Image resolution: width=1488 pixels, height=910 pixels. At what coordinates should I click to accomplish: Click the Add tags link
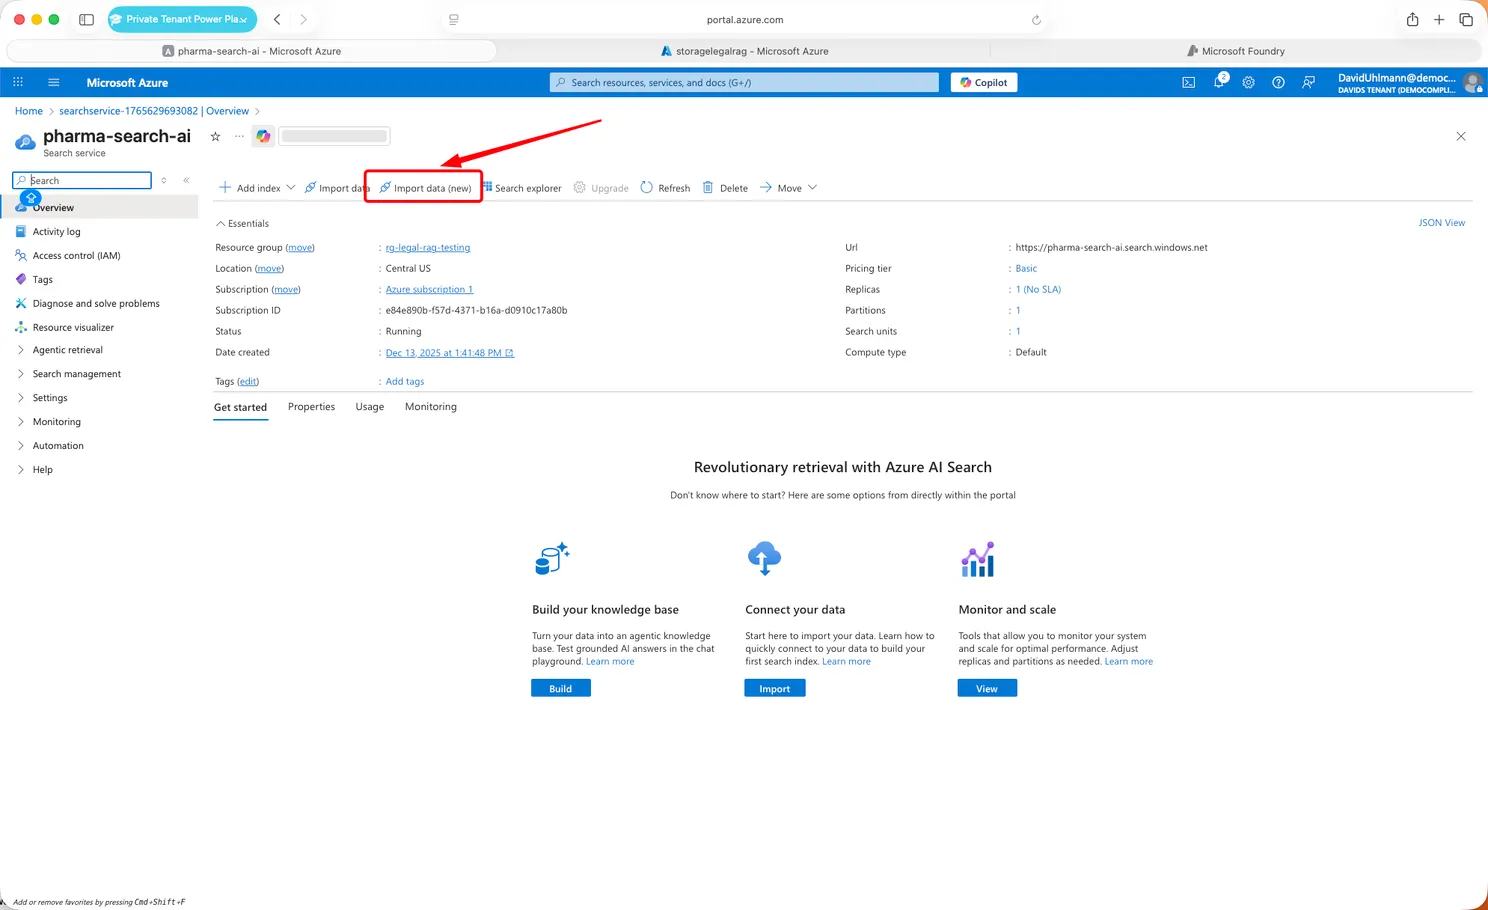pyautogui.click(x=405, y=382)
